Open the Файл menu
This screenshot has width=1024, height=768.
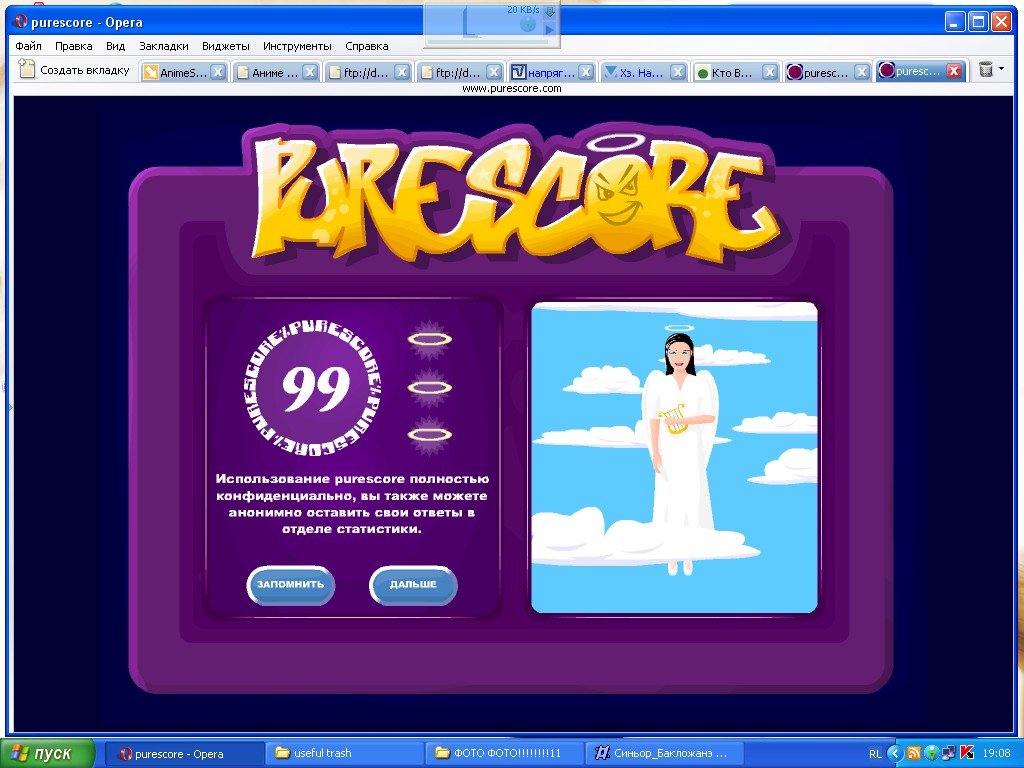pos(28,46)
